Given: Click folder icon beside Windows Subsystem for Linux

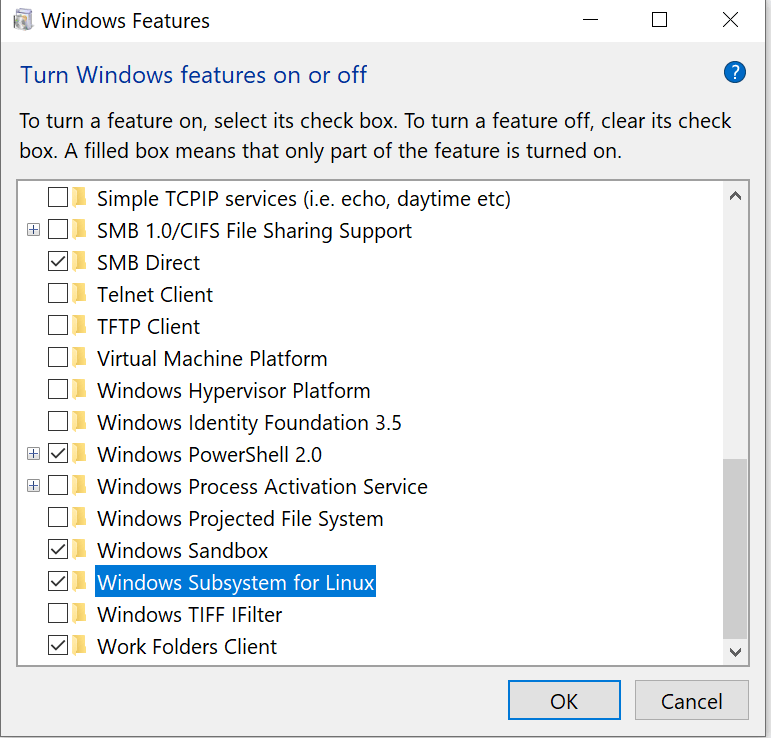Looking at the screenshot, I should coord(79,582).
